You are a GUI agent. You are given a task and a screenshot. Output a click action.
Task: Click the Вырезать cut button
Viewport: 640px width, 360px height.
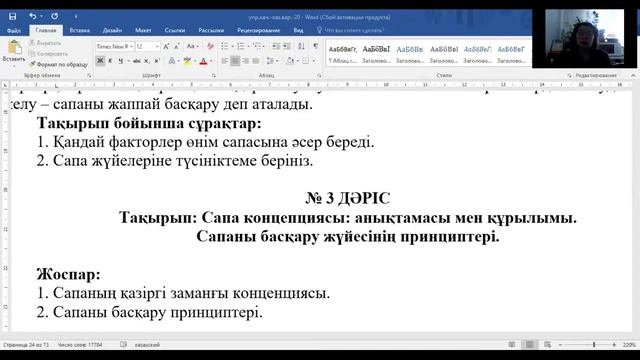tap(45, 43)
